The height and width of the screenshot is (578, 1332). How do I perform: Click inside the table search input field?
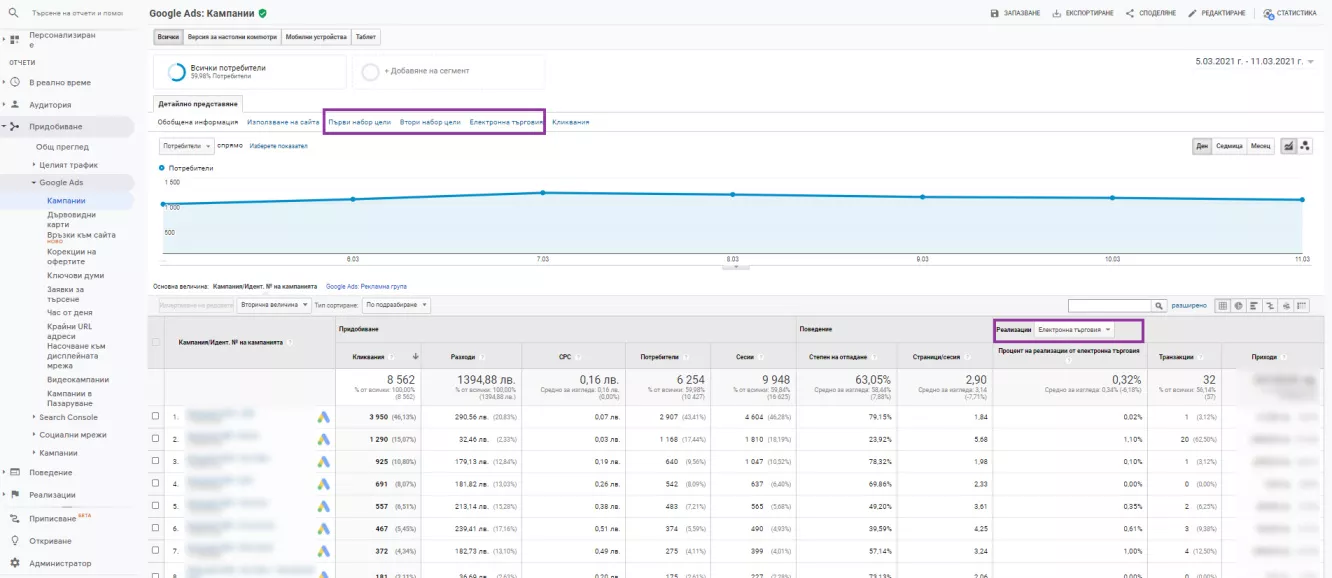[1110, 305]
